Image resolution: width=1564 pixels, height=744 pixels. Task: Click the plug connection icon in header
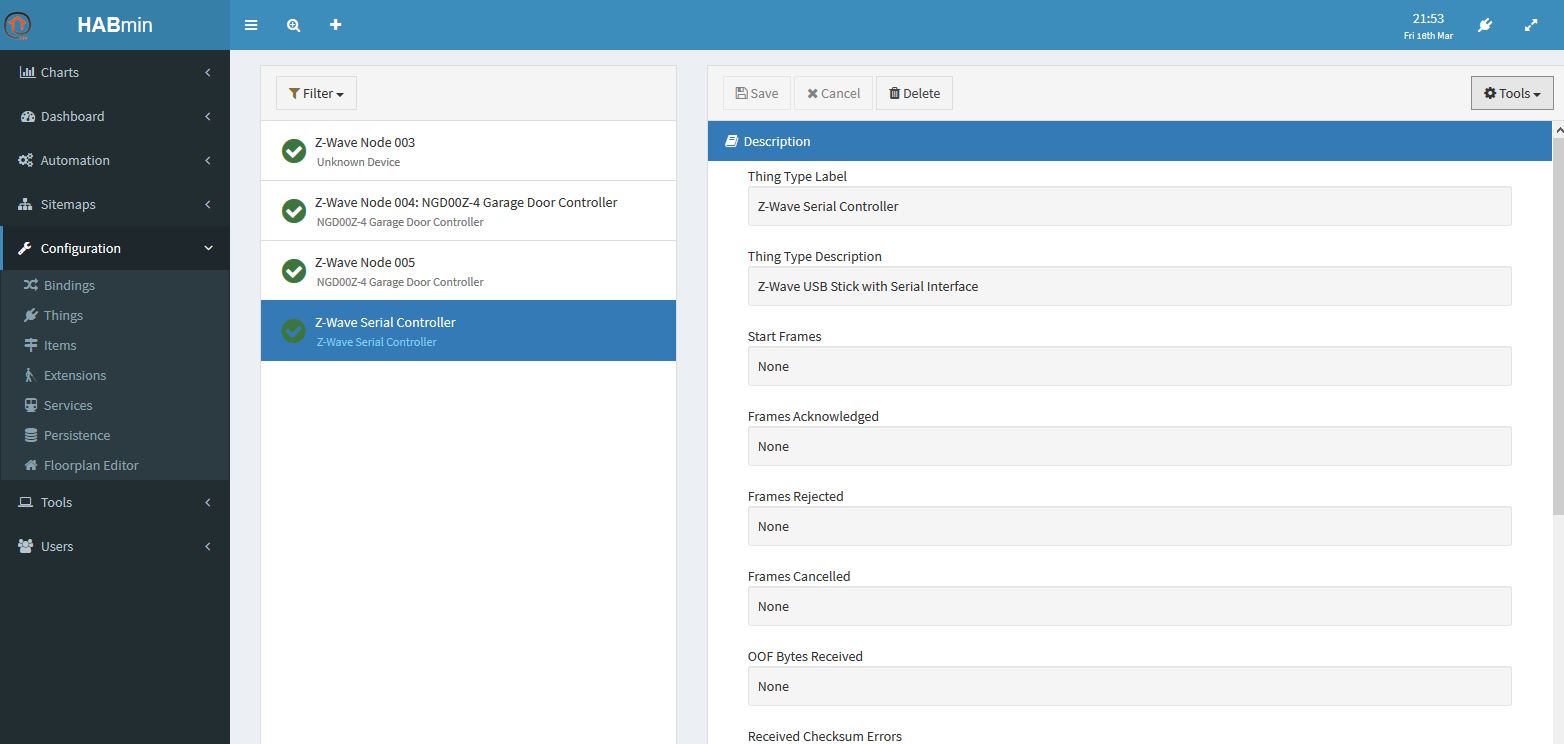[x=1485, y=25]
